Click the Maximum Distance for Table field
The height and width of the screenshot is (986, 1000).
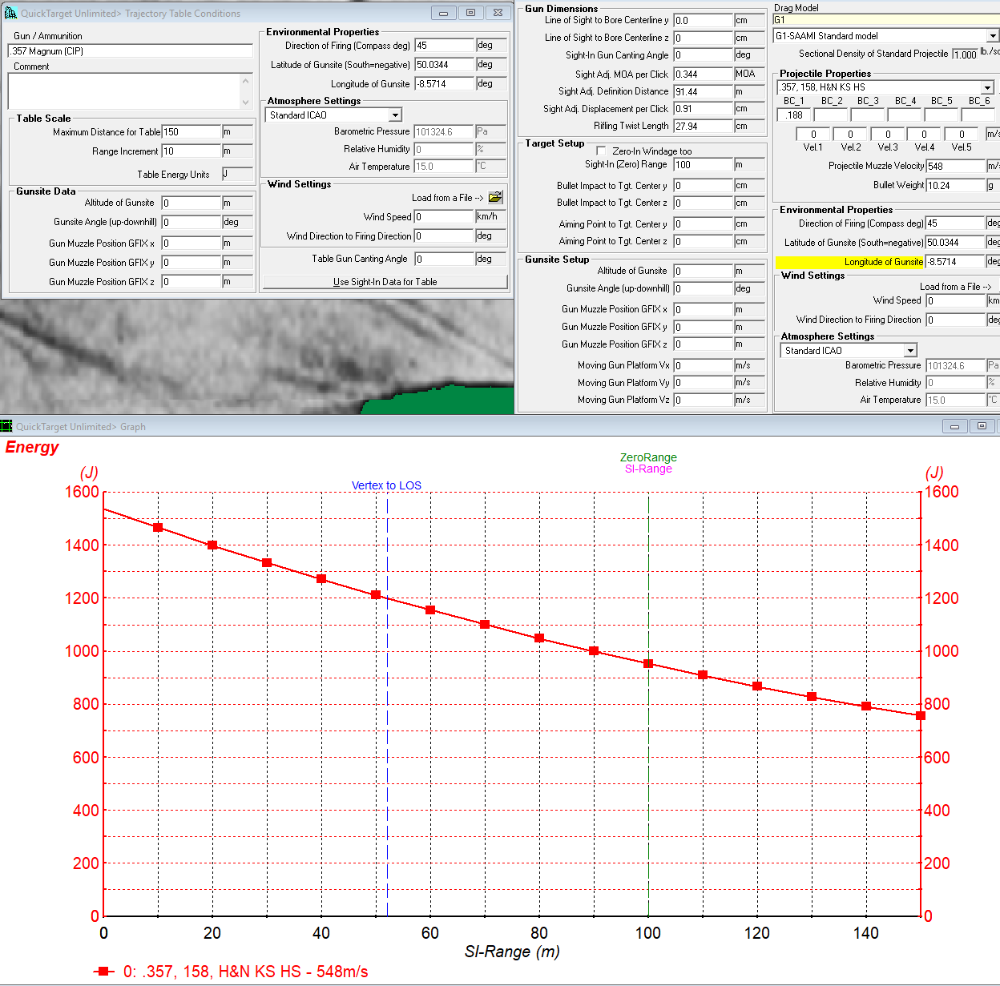point(191,132)
